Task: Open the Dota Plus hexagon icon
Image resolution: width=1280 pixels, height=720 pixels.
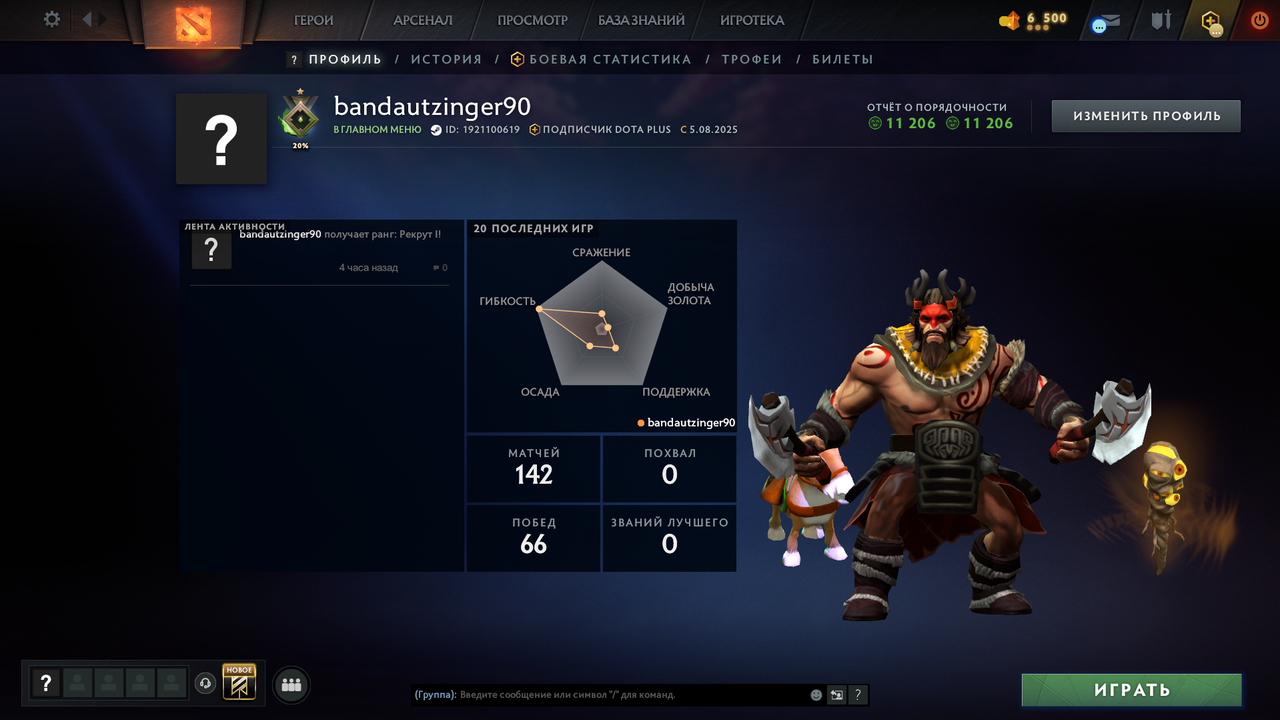Action: (x=1211, y=21)
